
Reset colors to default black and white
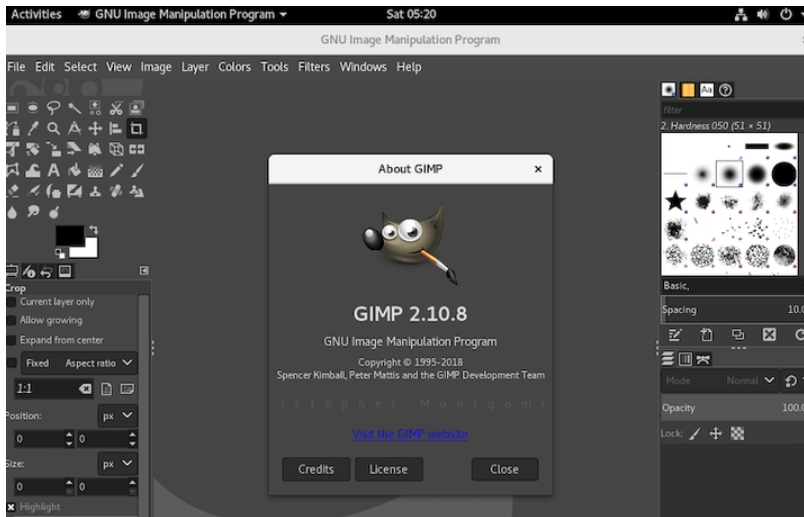tap(60, 253)
